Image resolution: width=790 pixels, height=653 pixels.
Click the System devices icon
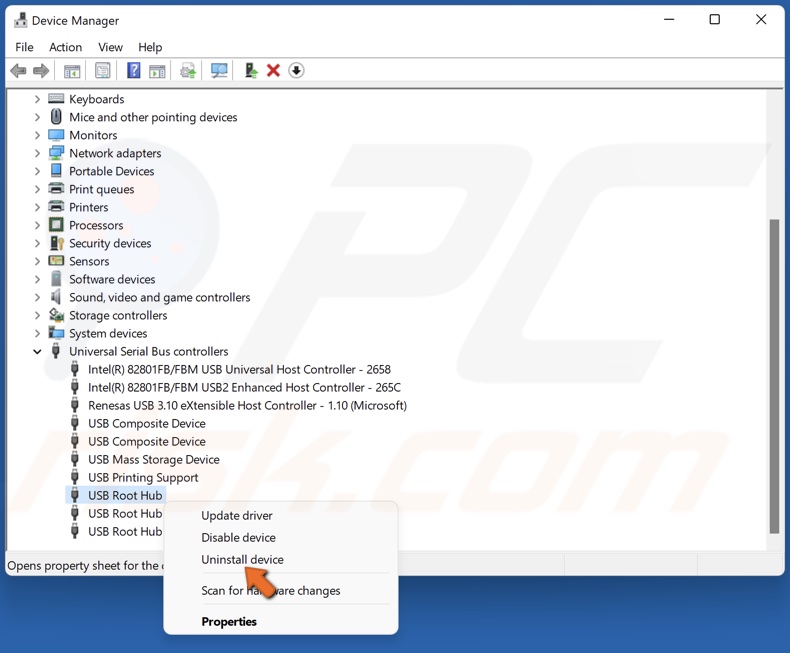[56, 333]
